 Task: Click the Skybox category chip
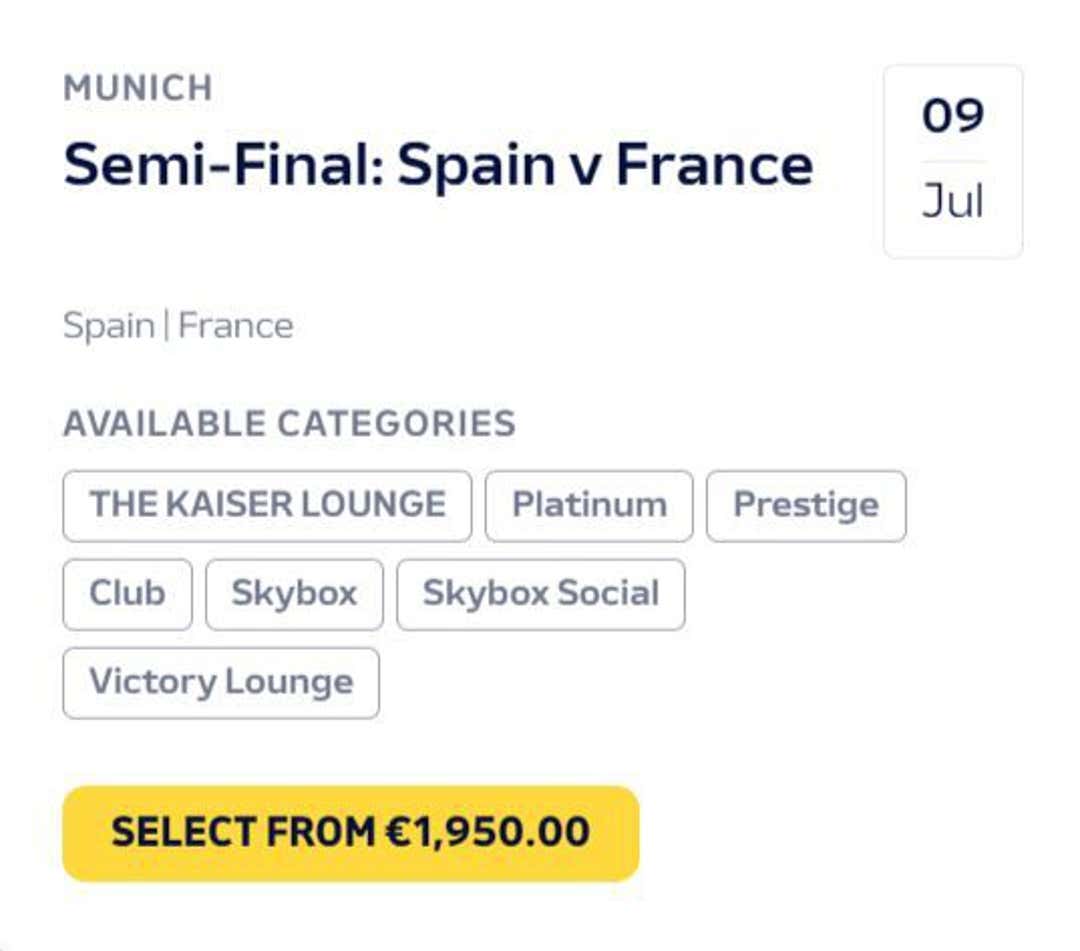click(x=294, y=594)
